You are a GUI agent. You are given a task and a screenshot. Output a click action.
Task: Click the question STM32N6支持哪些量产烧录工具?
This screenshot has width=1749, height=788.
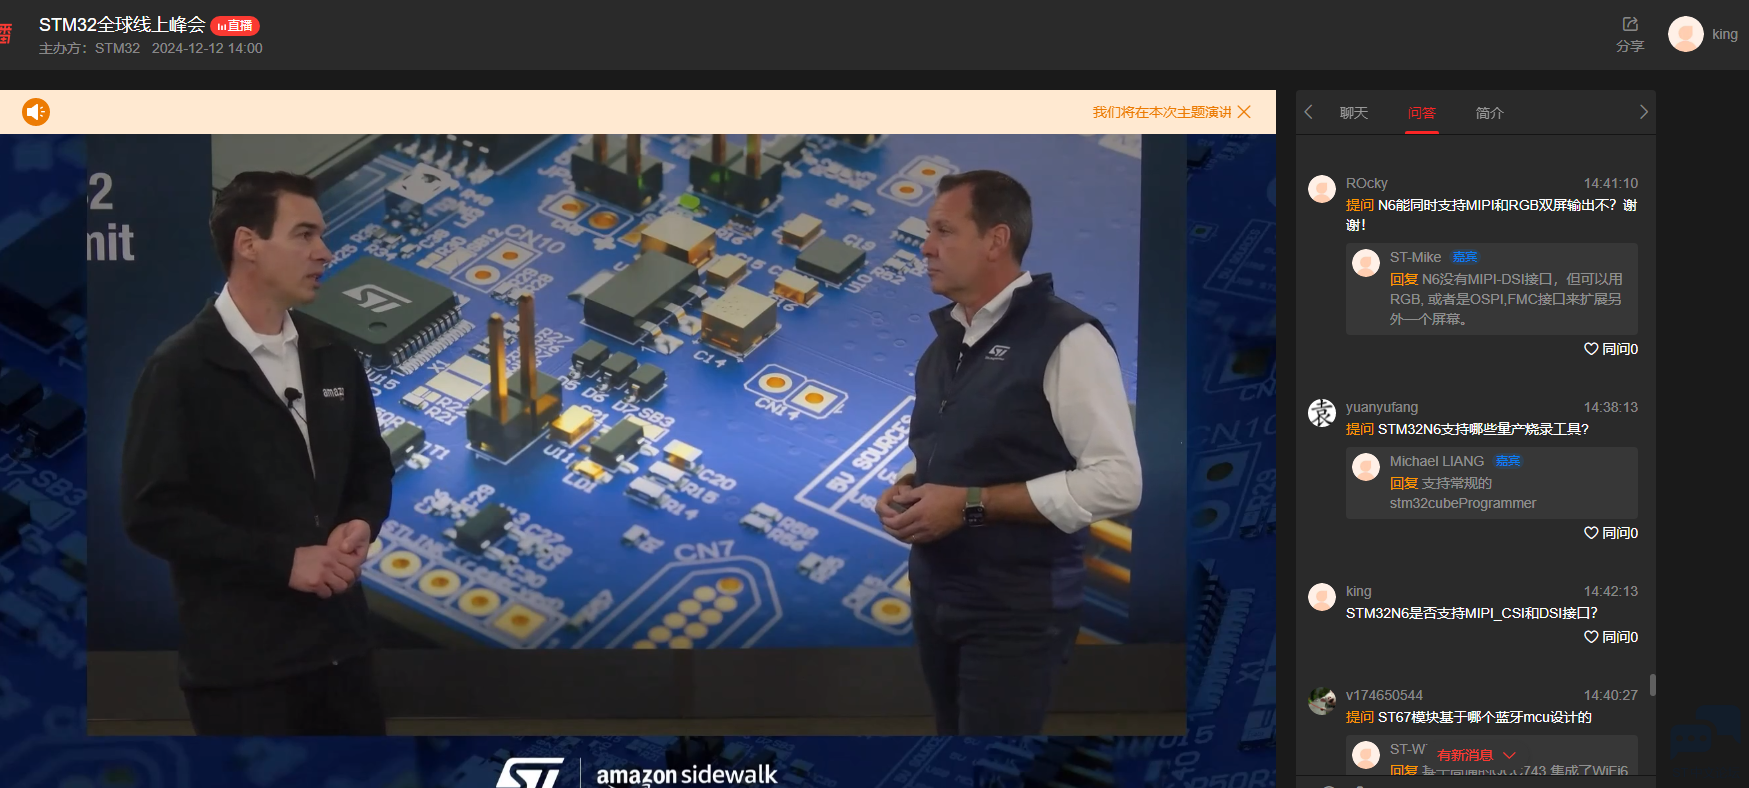point(1483,429)
